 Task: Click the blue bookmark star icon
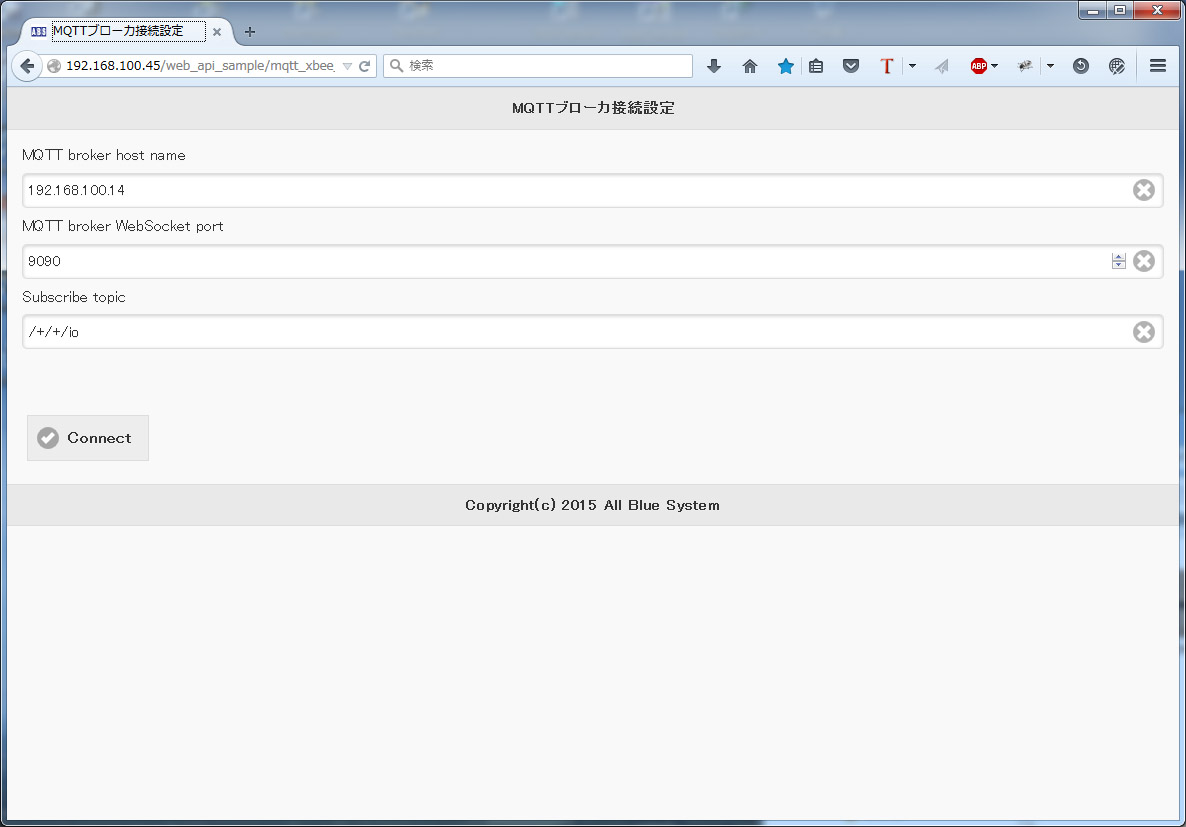(x=785, y=66)
